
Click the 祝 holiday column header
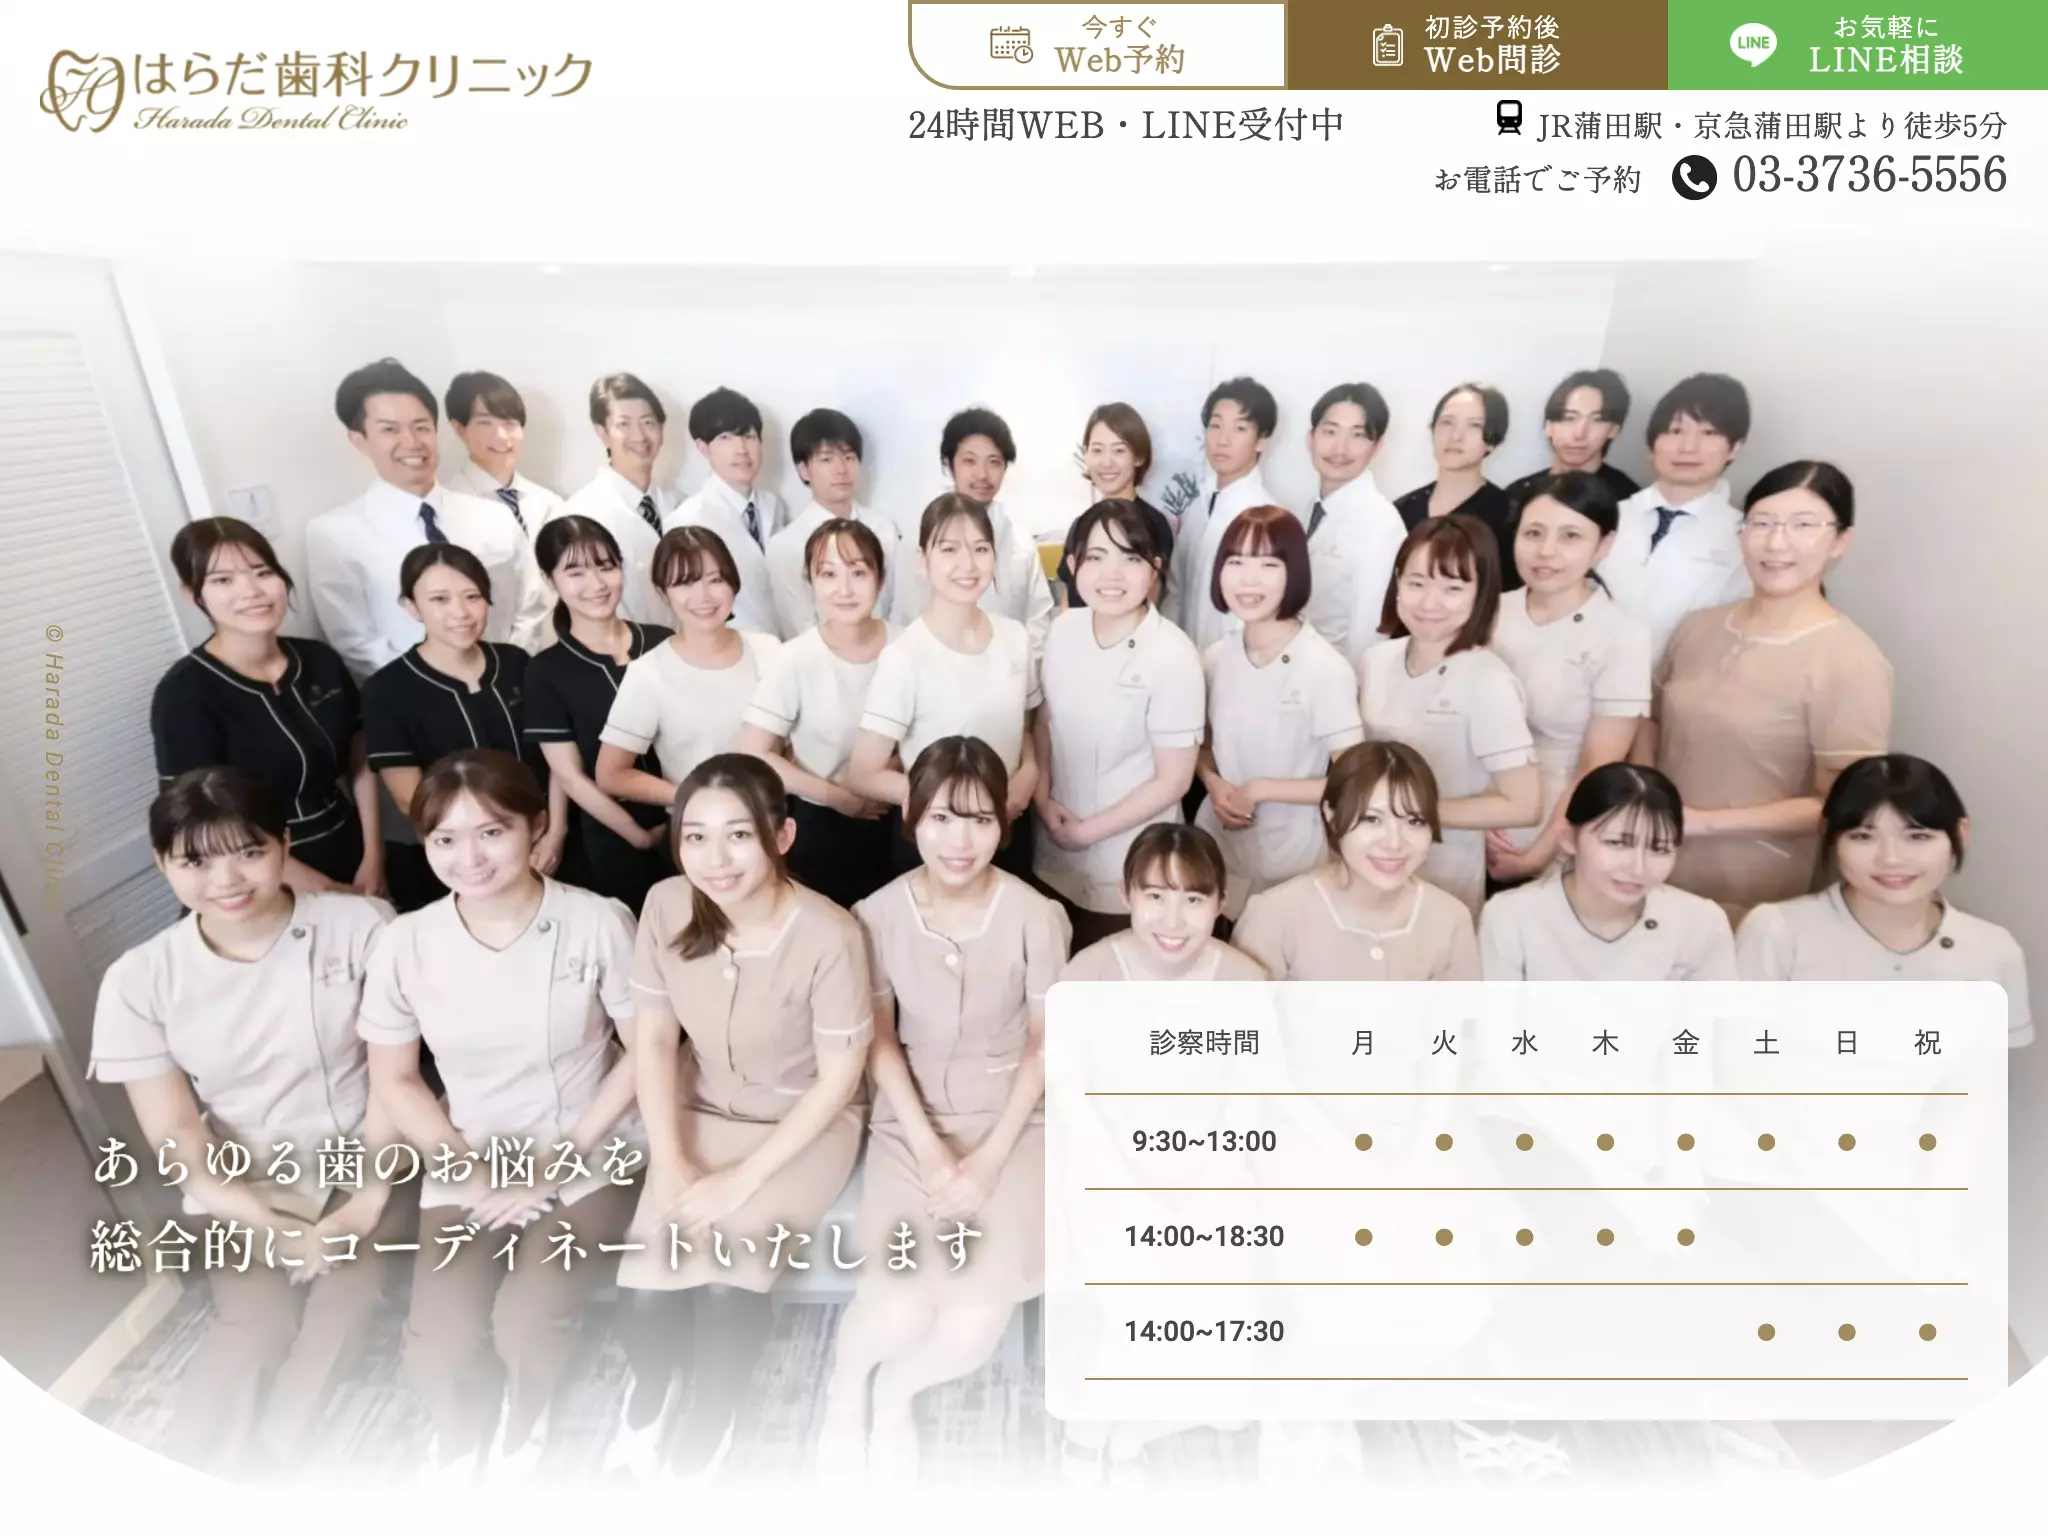[x=1927, y=1043]
